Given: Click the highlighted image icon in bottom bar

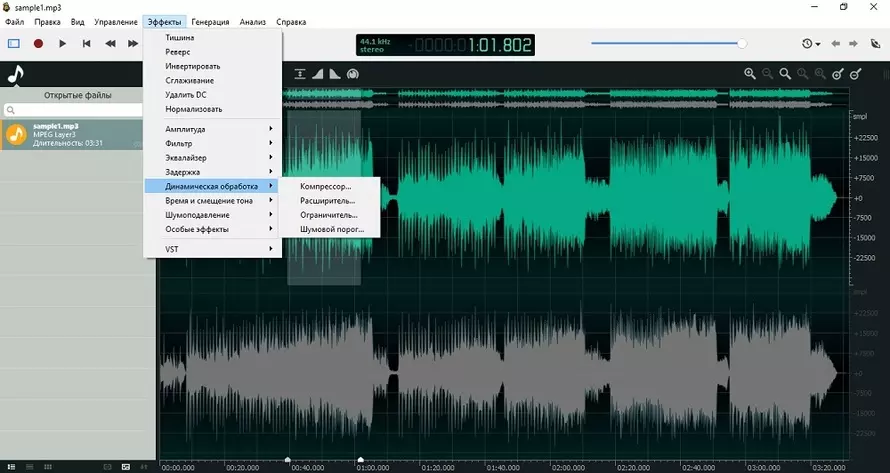Looking at the screenshot, I should pyautogui.click(x=125, y=467).
